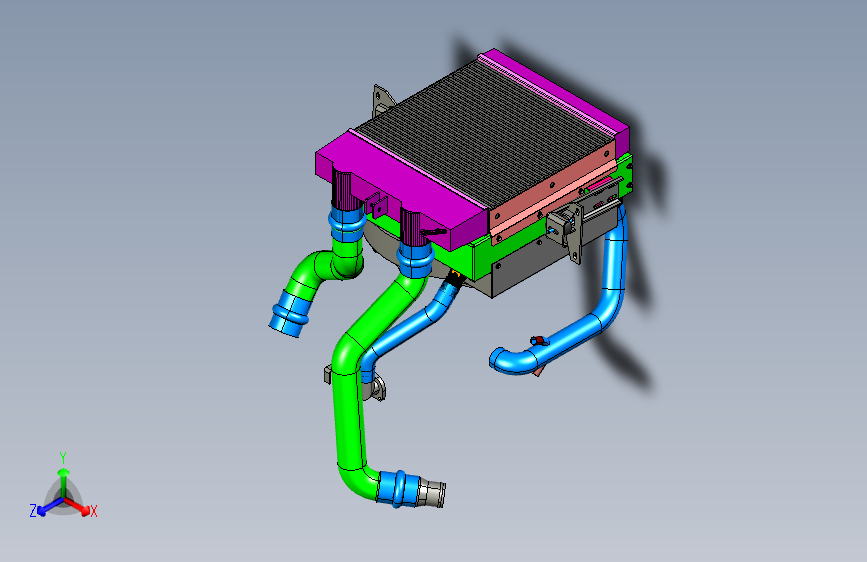
Task: Click the green Y axis arrow of the triad
Action: coord(64,480)
